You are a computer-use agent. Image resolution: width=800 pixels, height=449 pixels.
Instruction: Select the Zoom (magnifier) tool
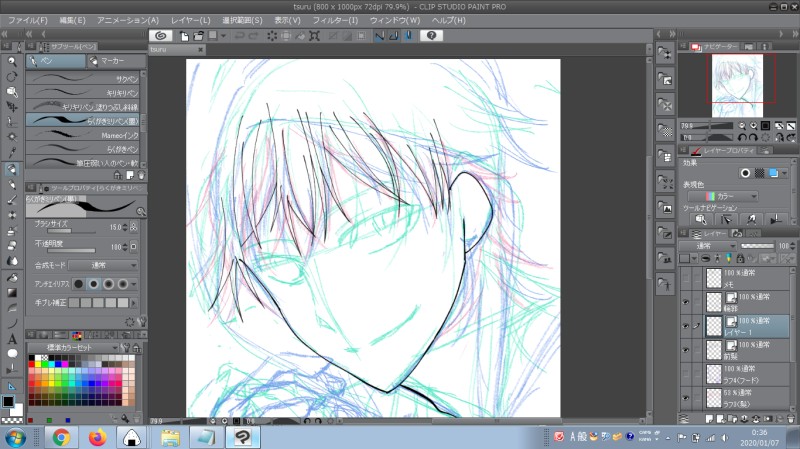click(x=12, y=61)
